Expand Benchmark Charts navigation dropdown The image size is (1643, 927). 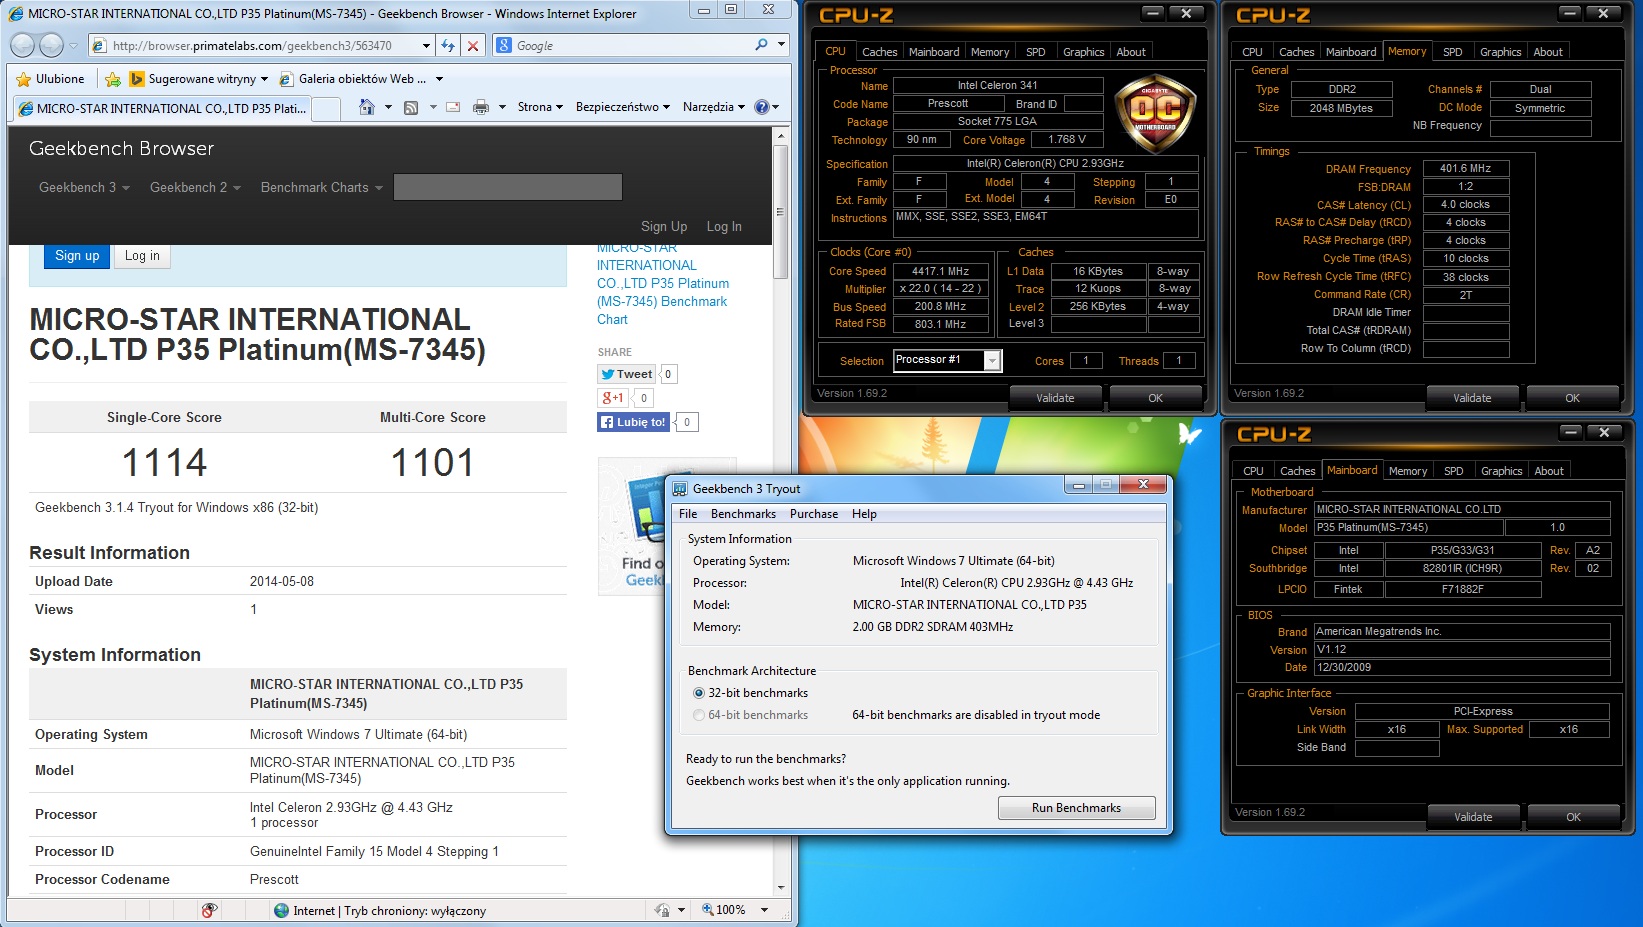322,187
